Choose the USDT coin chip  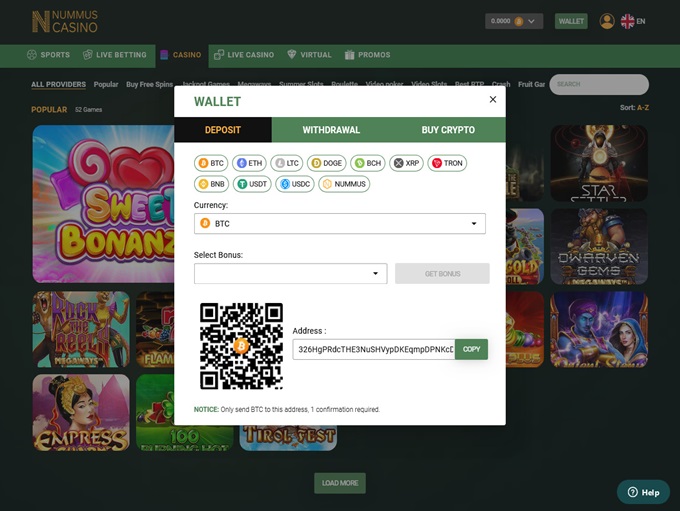[252, 184]
